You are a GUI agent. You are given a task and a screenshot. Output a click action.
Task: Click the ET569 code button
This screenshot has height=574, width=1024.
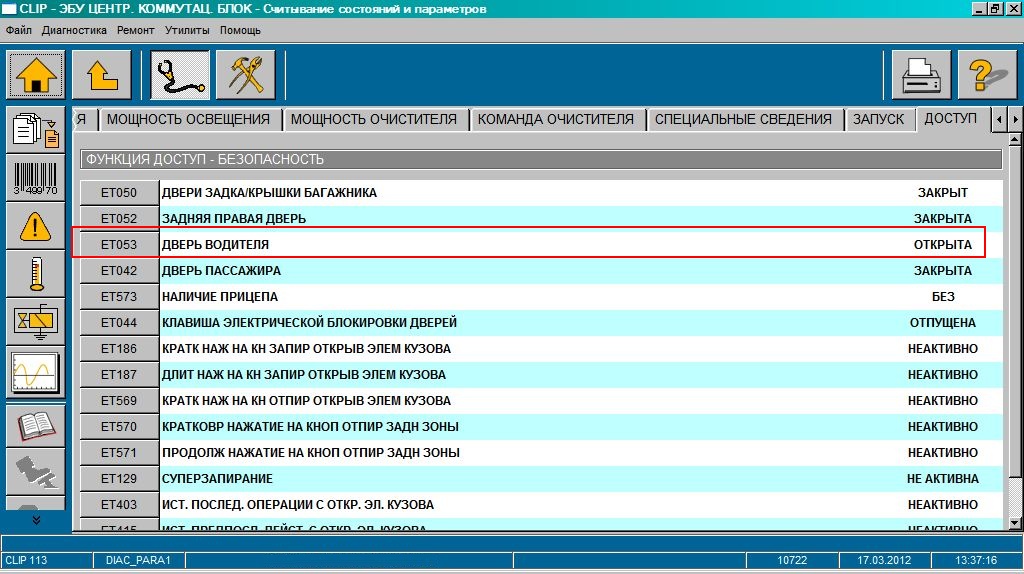[x=119, y=401]
